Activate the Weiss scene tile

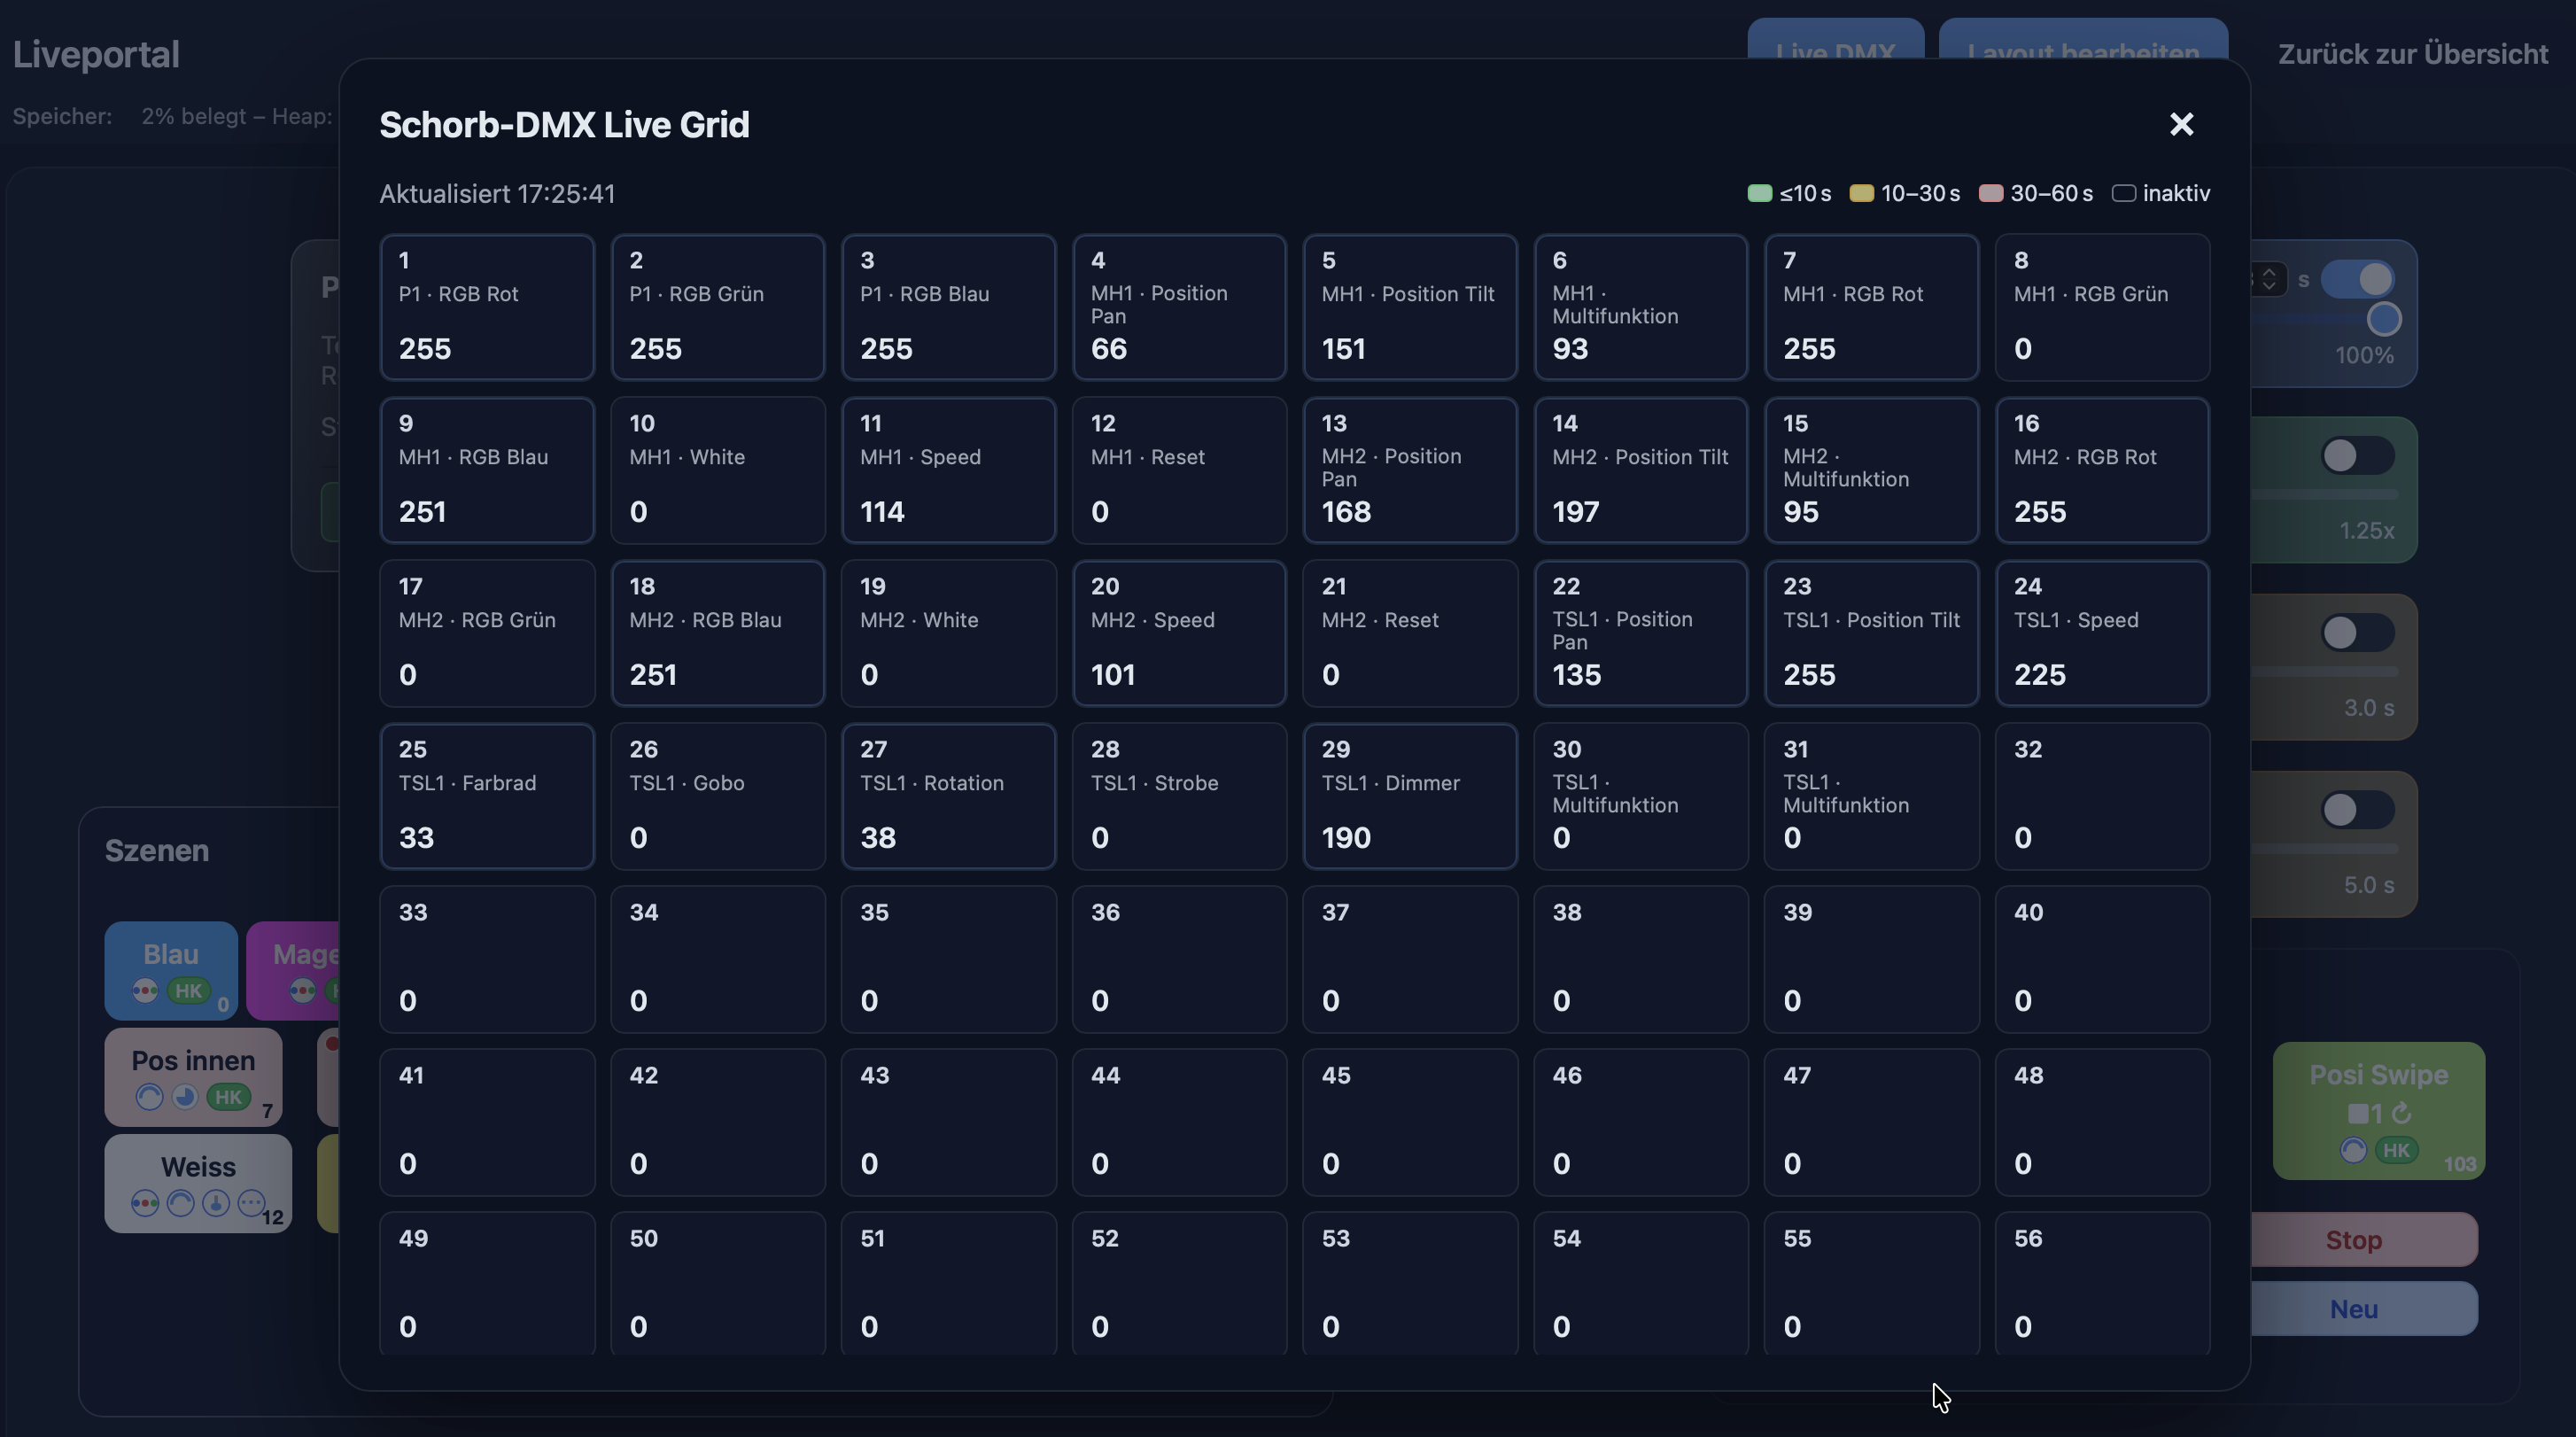coord(198,1183)
